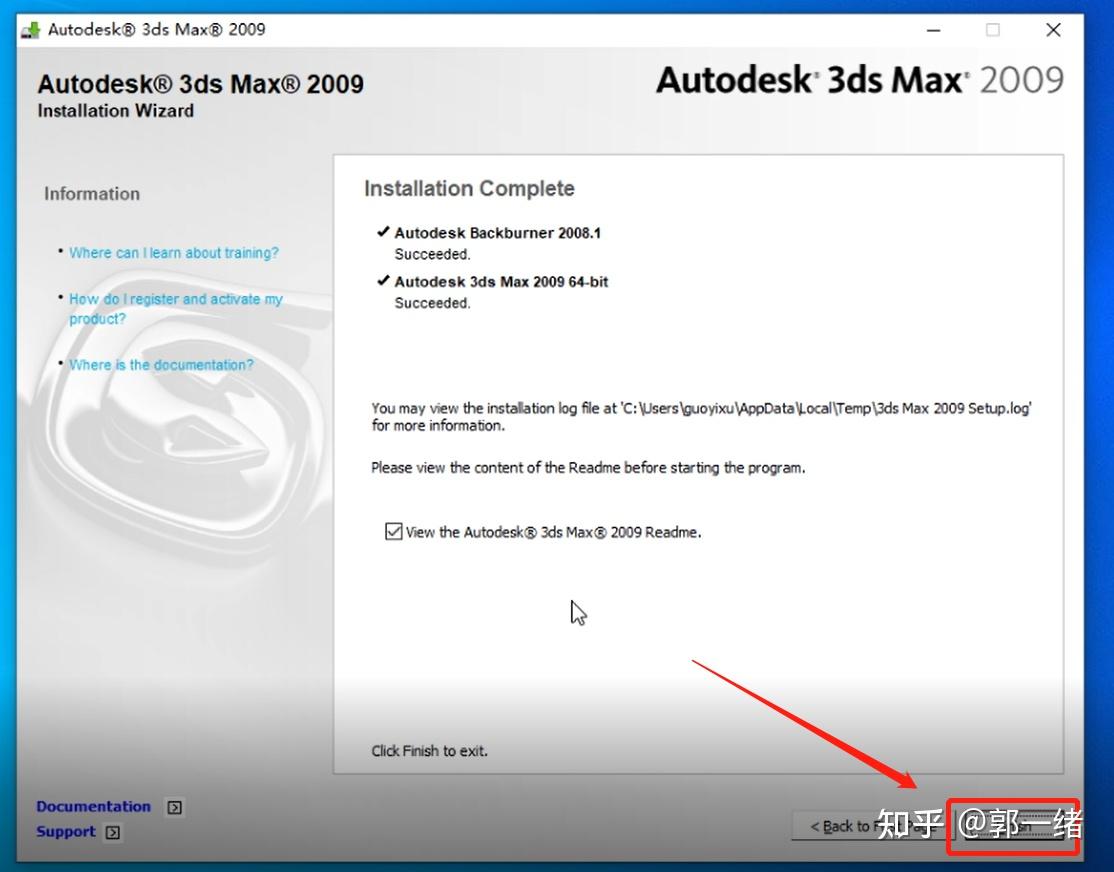Click the 'Information' sidebar heading
This screenshot has height=872, width=1114.
[92, 194]
